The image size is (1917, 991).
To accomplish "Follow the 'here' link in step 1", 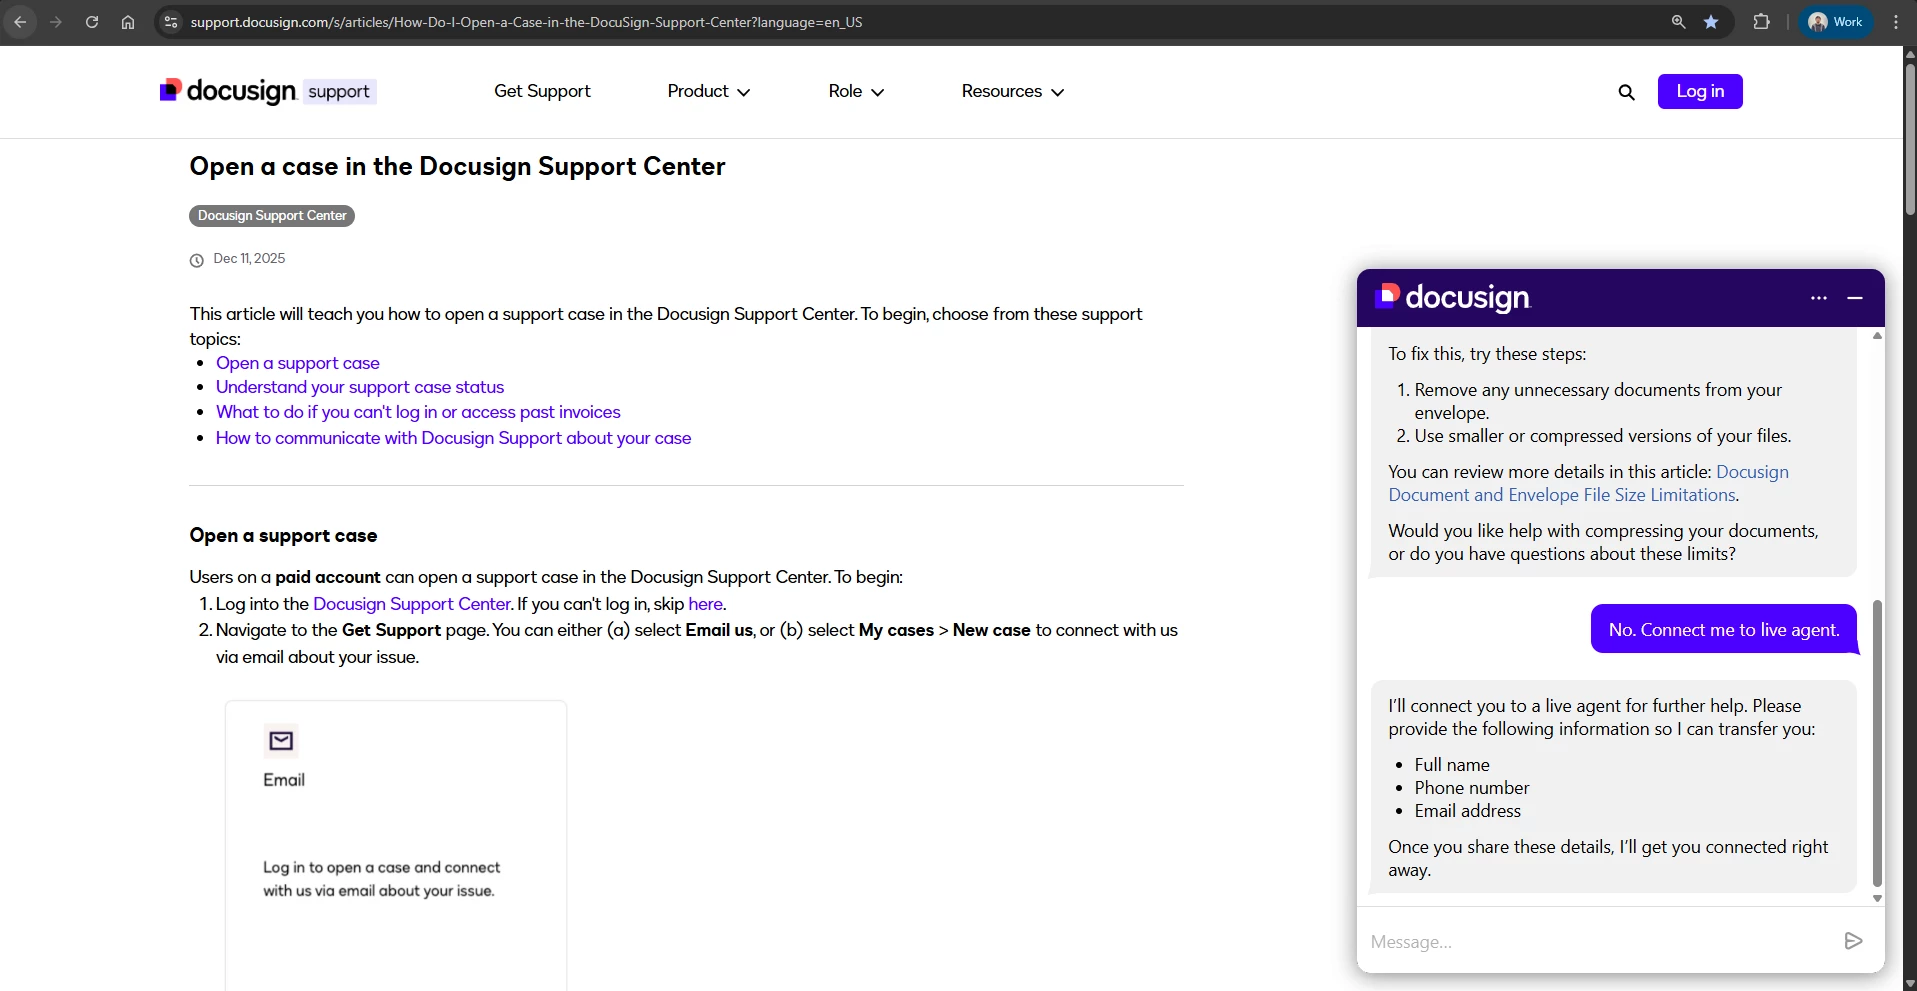I will 705,604.
